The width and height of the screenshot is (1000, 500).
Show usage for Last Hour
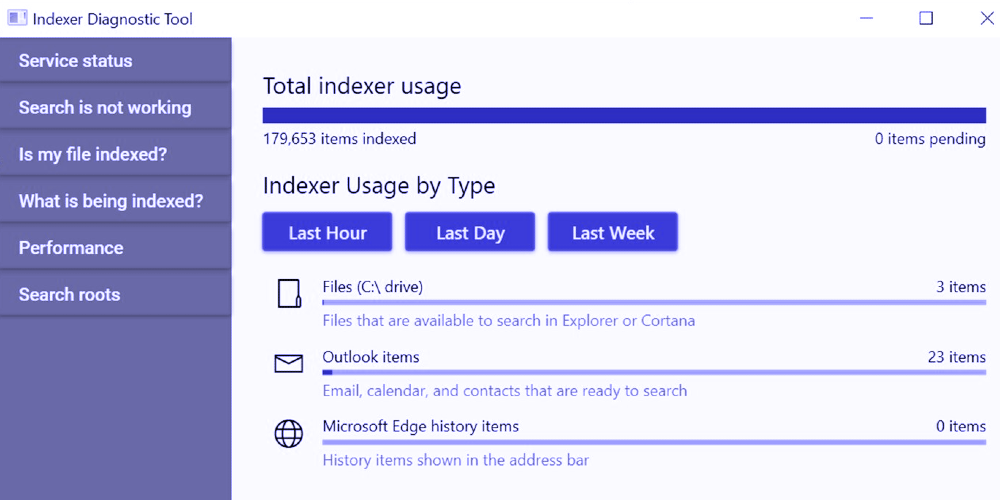coord(327,233)
